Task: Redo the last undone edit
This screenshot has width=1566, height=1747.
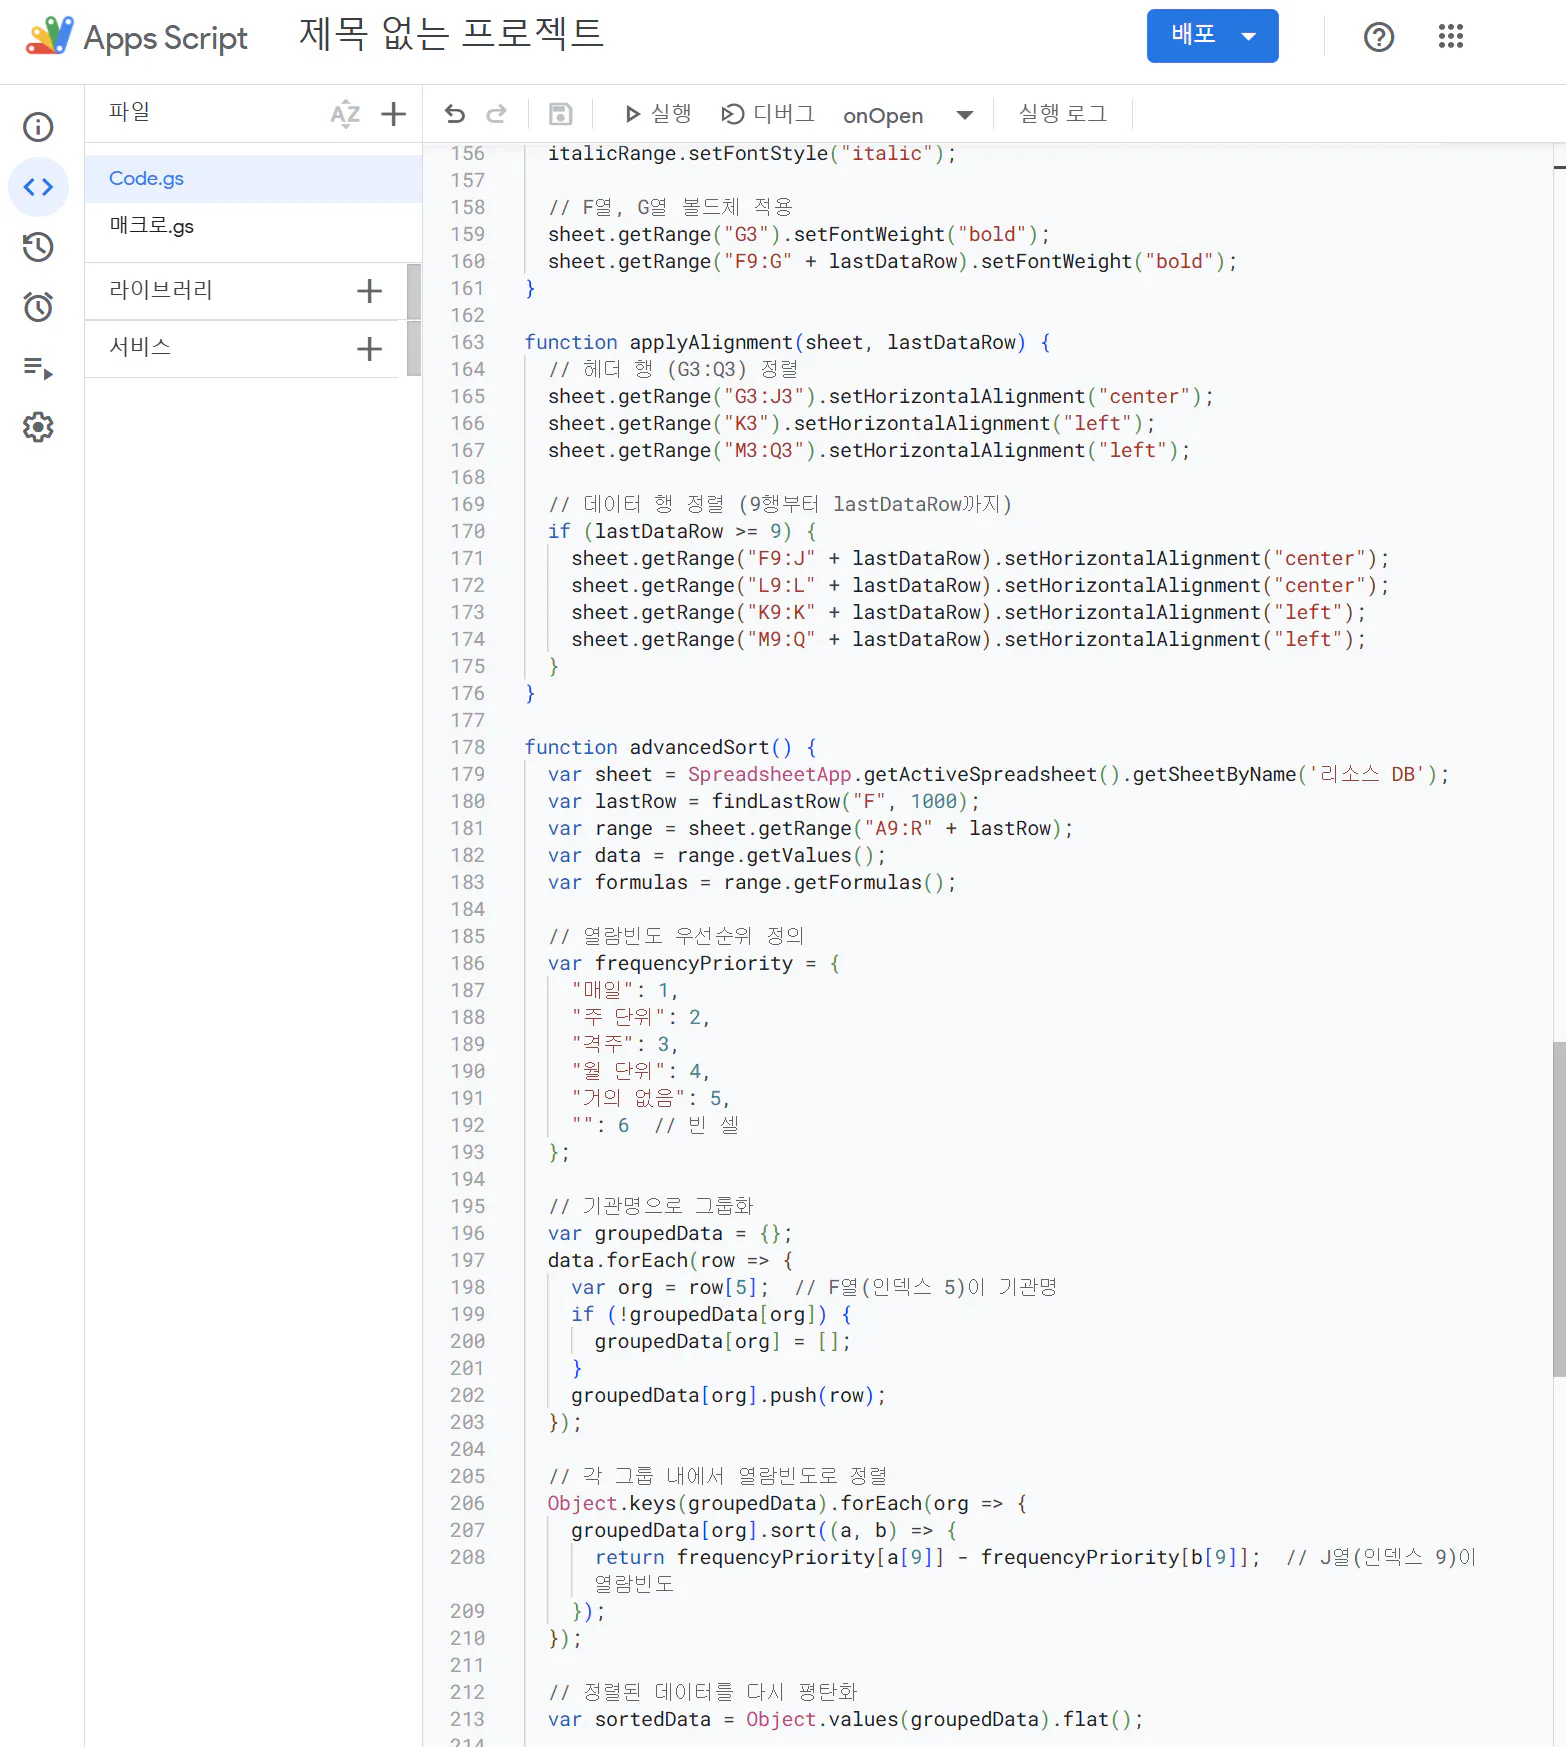Action: click(x=496, y=114)
